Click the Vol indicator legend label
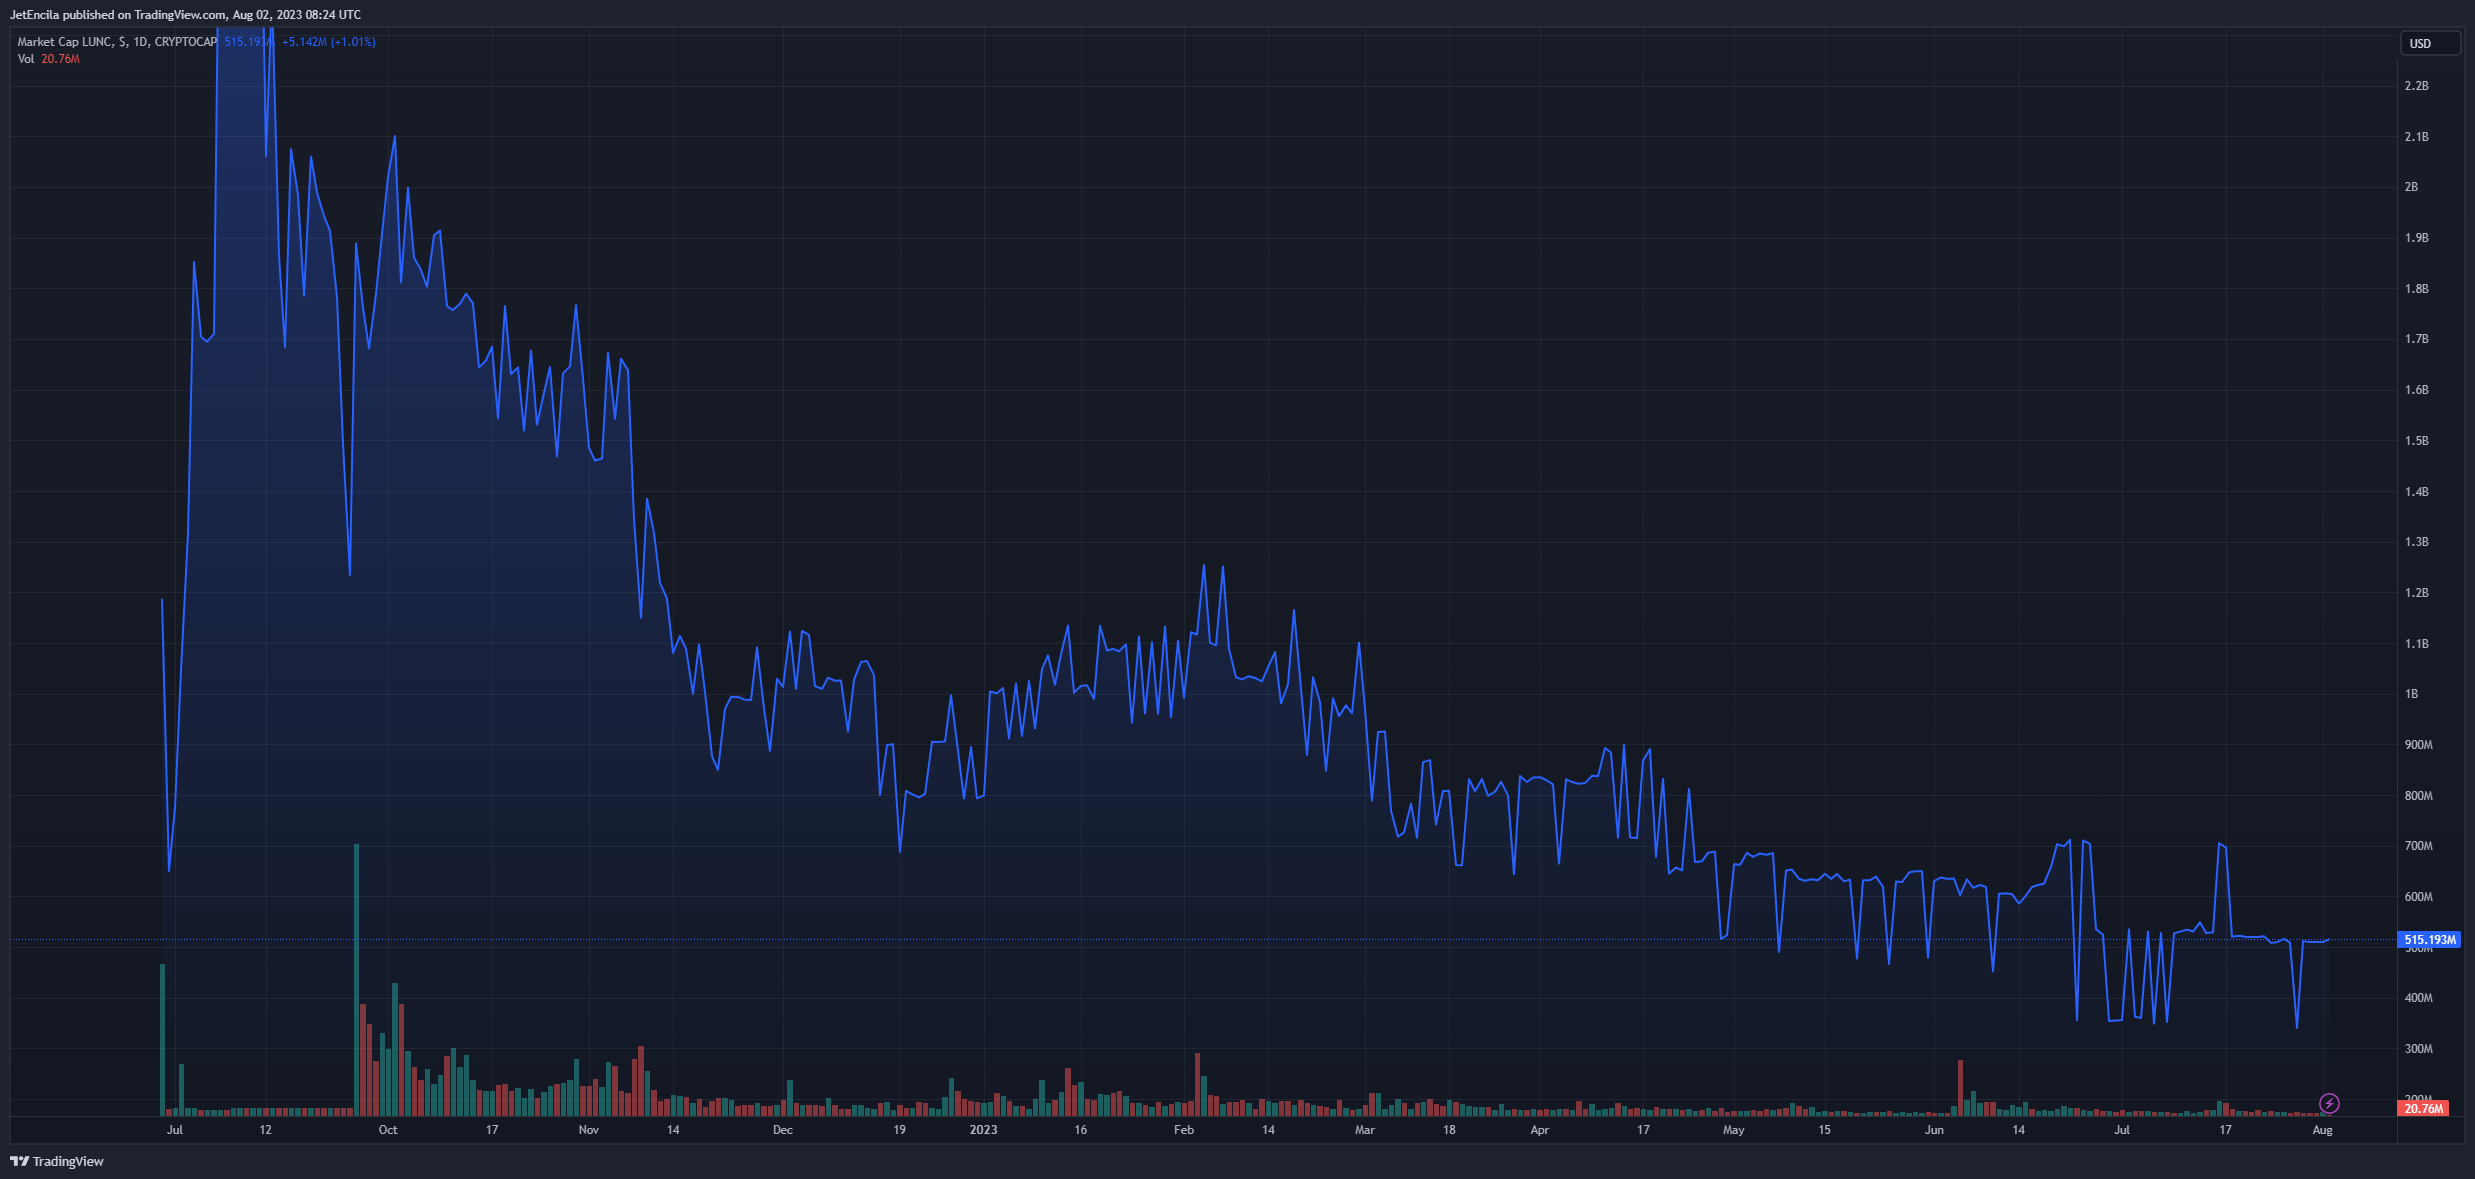This screenshot has width=2475, height=1179. click(x=26, y=59)
